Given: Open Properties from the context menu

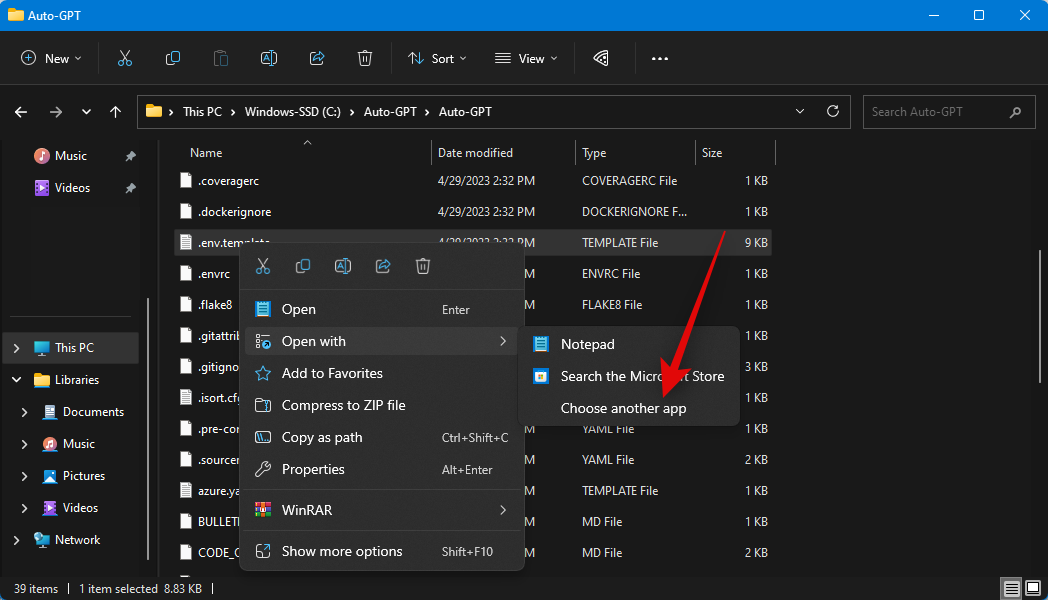Looking at the screenshot, I should 382,470.
